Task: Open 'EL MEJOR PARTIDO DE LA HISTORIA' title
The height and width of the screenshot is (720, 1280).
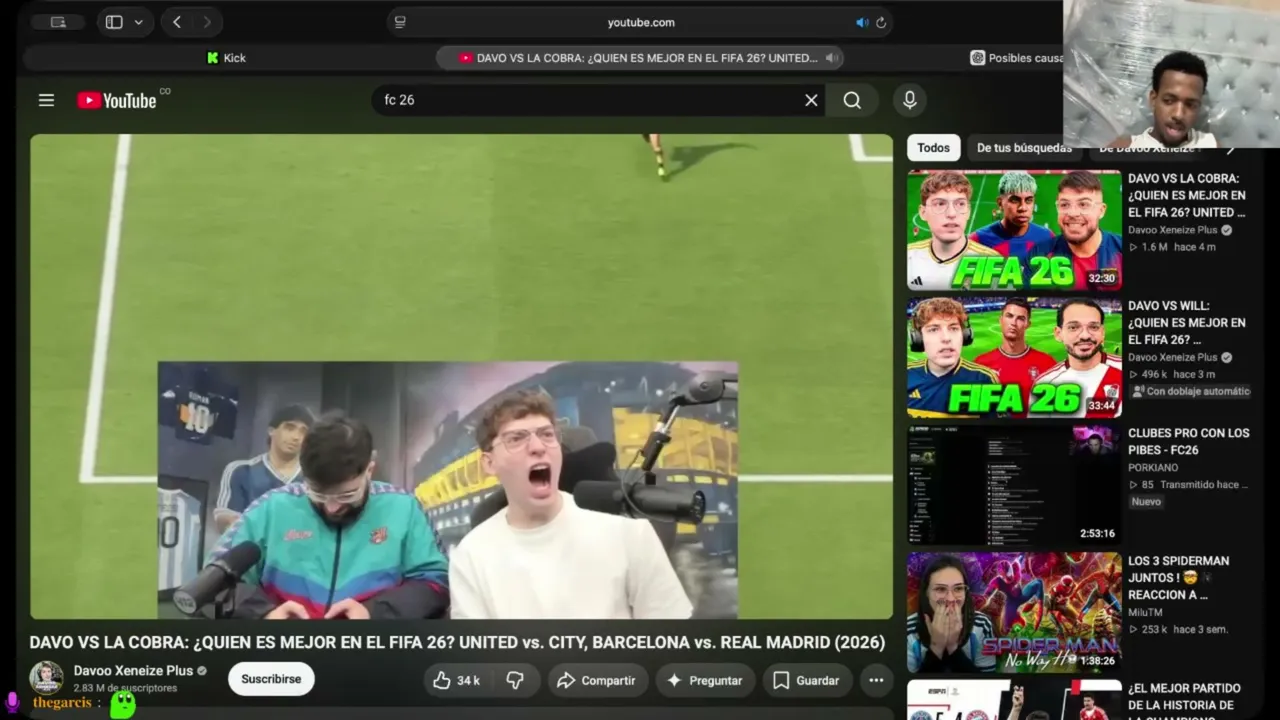Action: 1185,702
